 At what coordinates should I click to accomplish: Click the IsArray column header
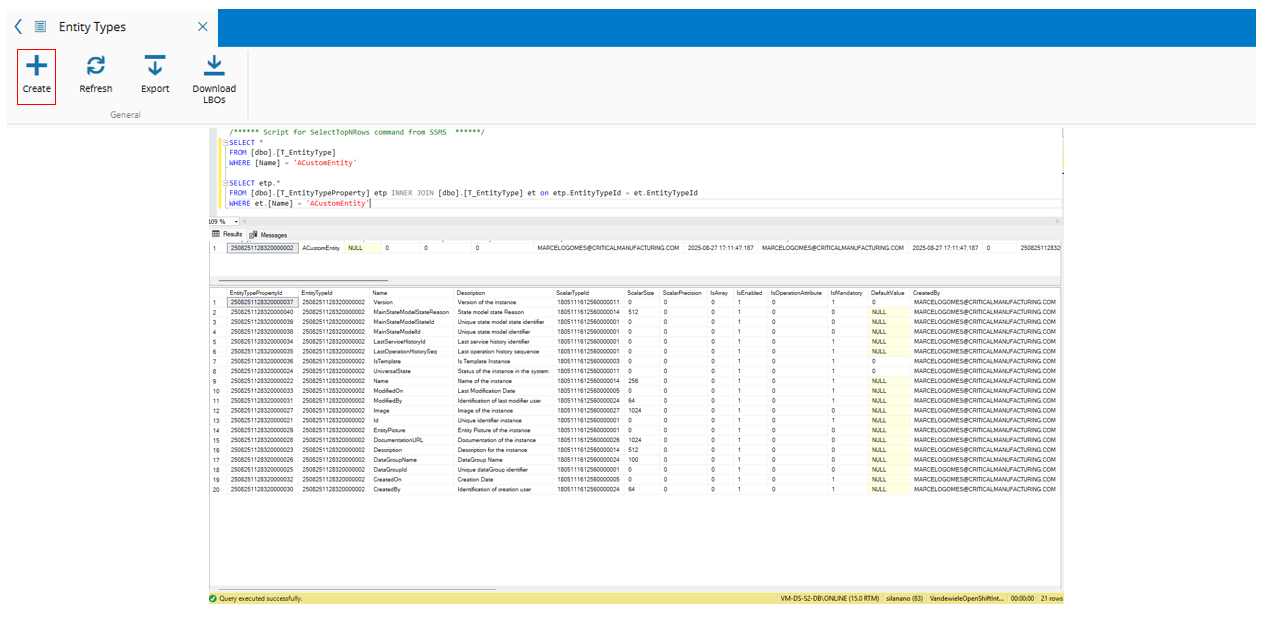tap(721, 293)
